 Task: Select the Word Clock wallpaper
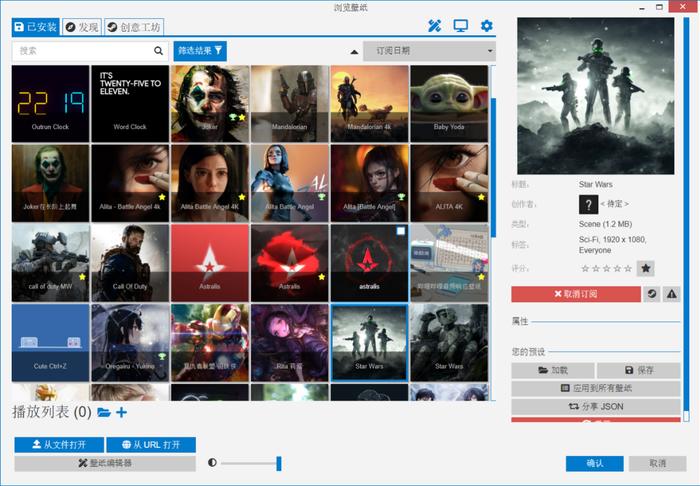point(130,104)
